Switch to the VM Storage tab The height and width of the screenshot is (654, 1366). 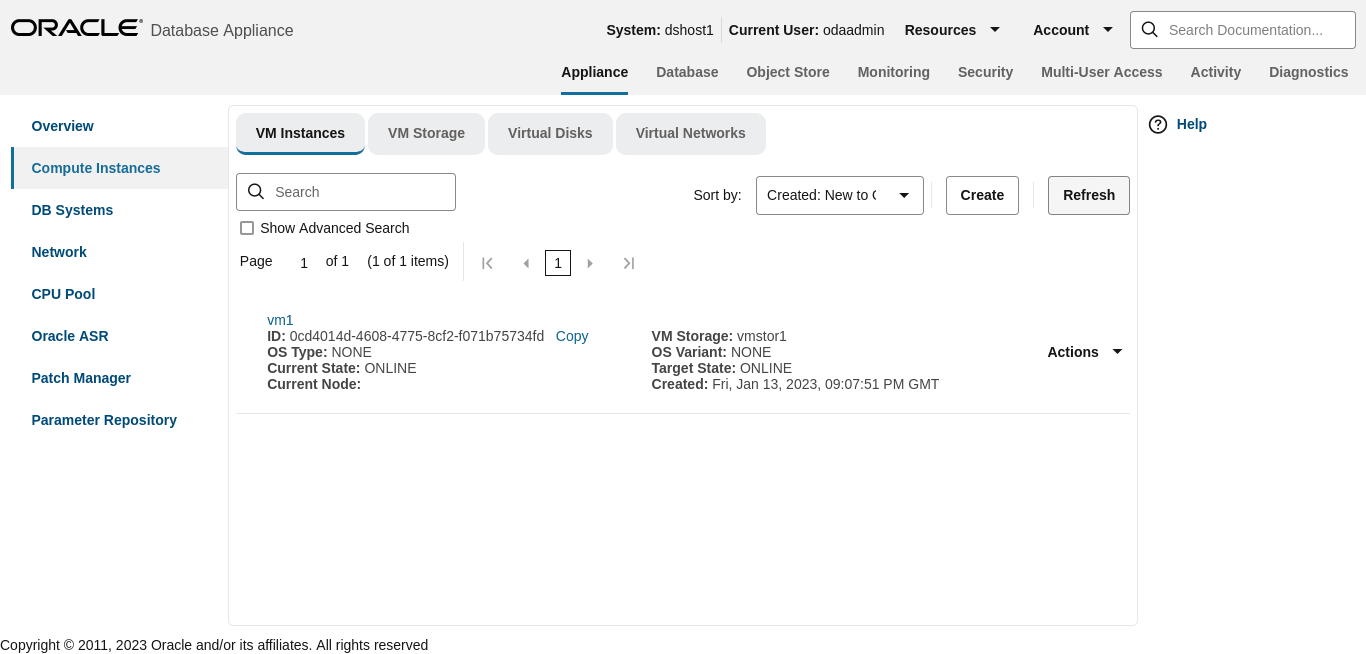426,133
